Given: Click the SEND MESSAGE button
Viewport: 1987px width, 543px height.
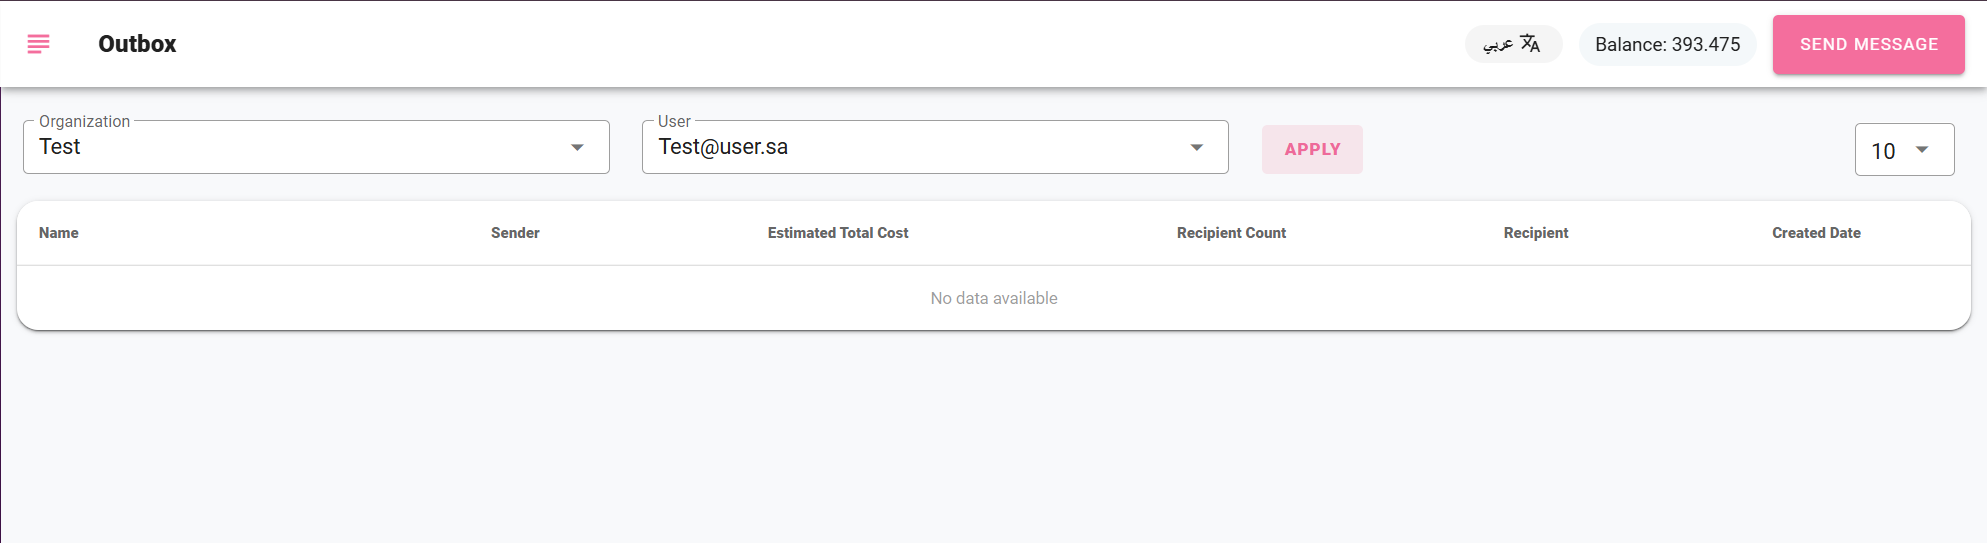Looking at the screenshot, I should coord(1868,44).
